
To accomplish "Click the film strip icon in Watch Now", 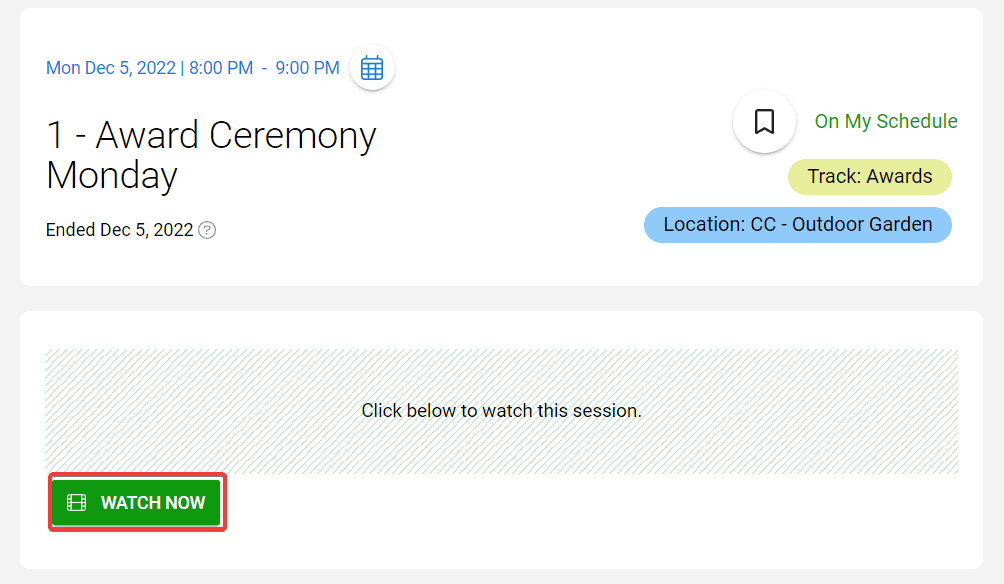I will point(76,503).
